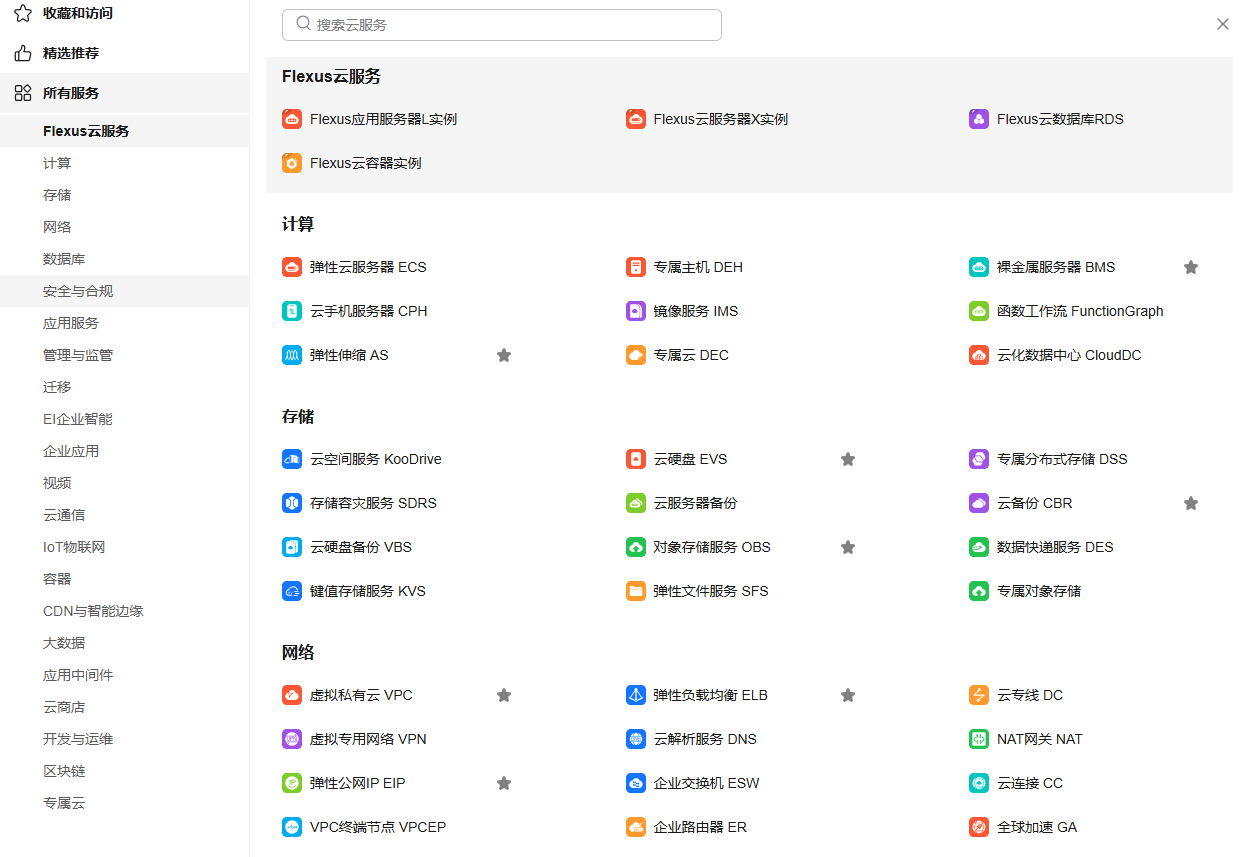Click the 云硬盘 EVS icon
This screenshot has height=857, width=1239.
tap(636, 459)
